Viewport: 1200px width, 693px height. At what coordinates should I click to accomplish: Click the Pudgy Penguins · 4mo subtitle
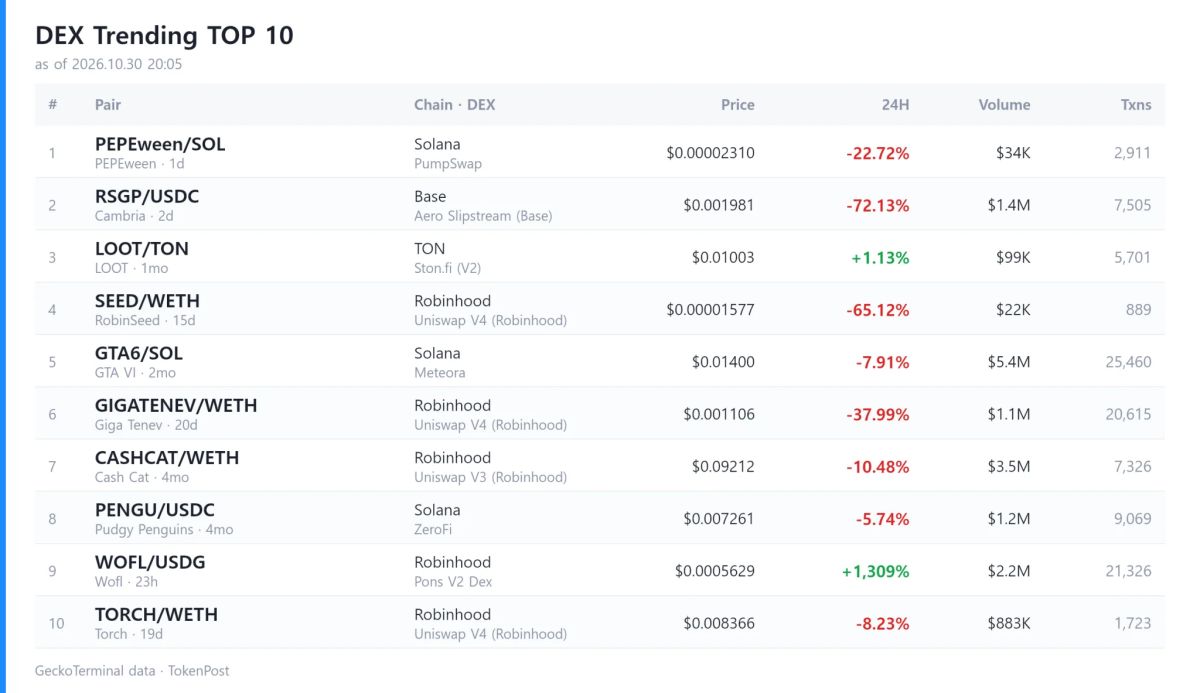(164, 529)
